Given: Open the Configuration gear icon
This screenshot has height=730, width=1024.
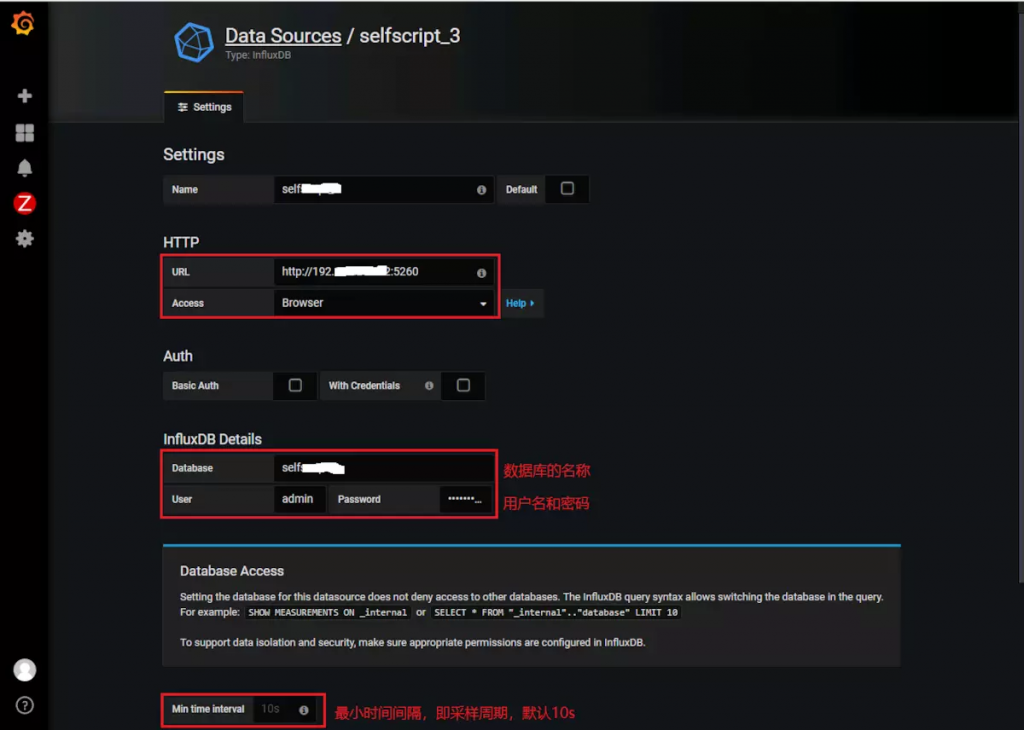Looking at the screenshot, I should (x=25, y=238).
